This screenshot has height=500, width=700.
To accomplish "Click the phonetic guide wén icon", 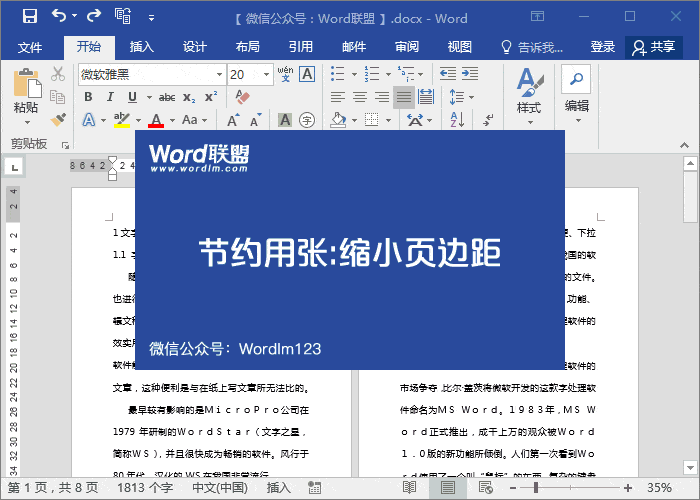I will tap(285, 74).
